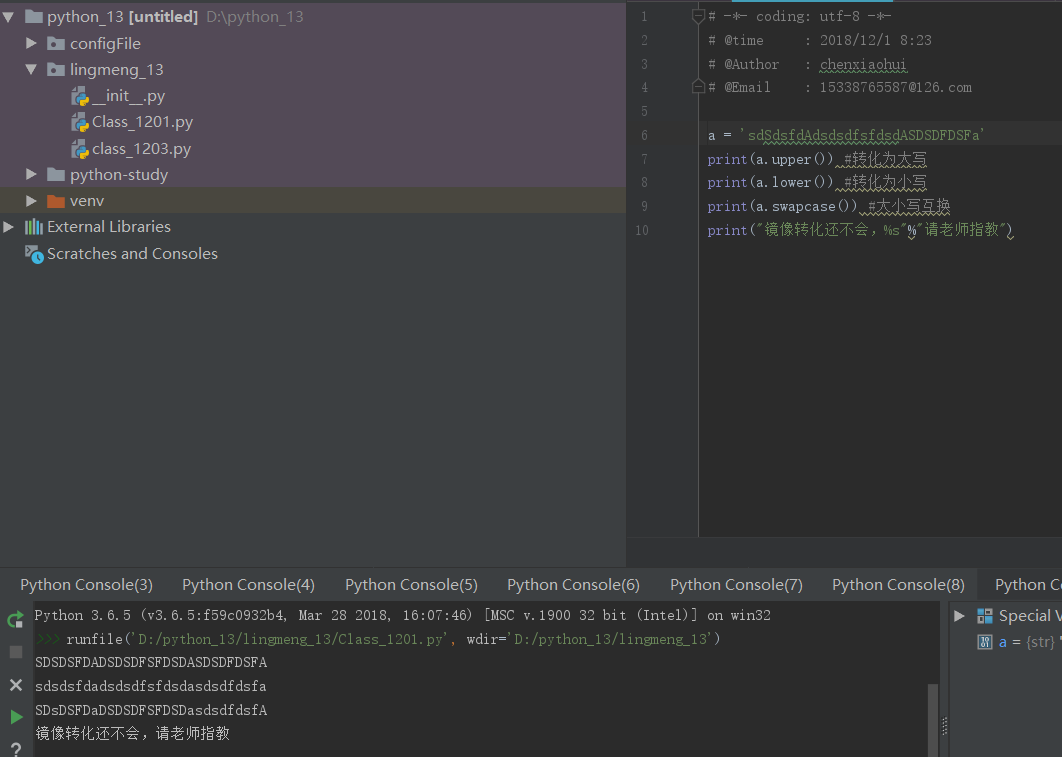
Task: Collapse the lingmeng_13 folder arrow
Action: [x=32, y=70]
